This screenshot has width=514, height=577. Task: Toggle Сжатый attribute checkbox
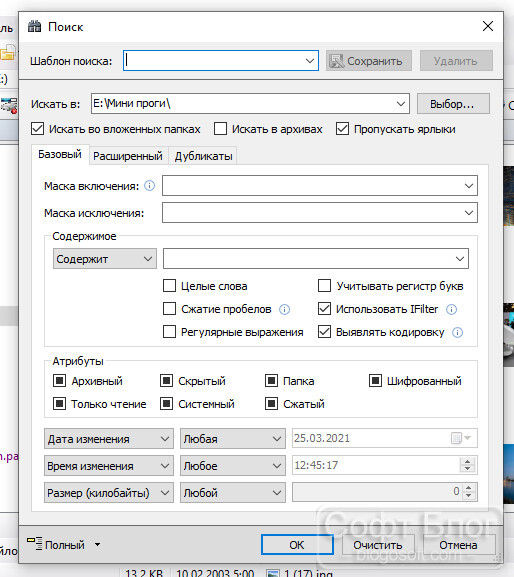[271, 404]
